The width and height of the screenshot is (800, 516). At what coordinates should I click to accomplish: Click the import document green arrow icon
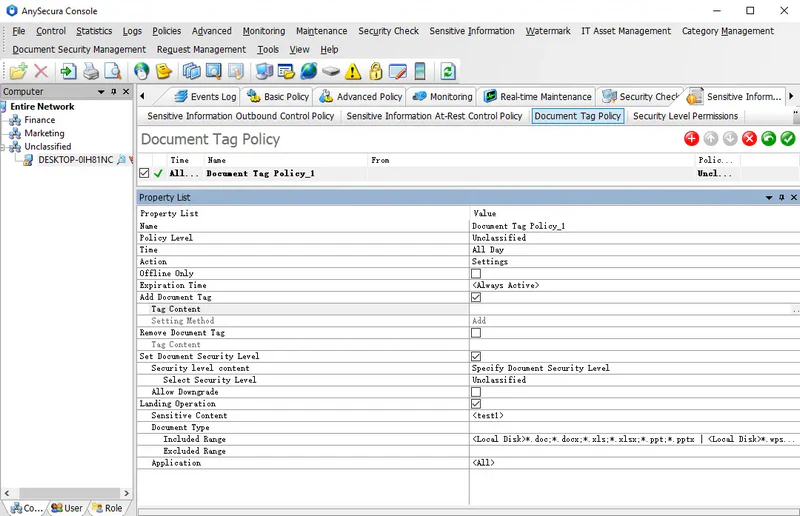68,71
